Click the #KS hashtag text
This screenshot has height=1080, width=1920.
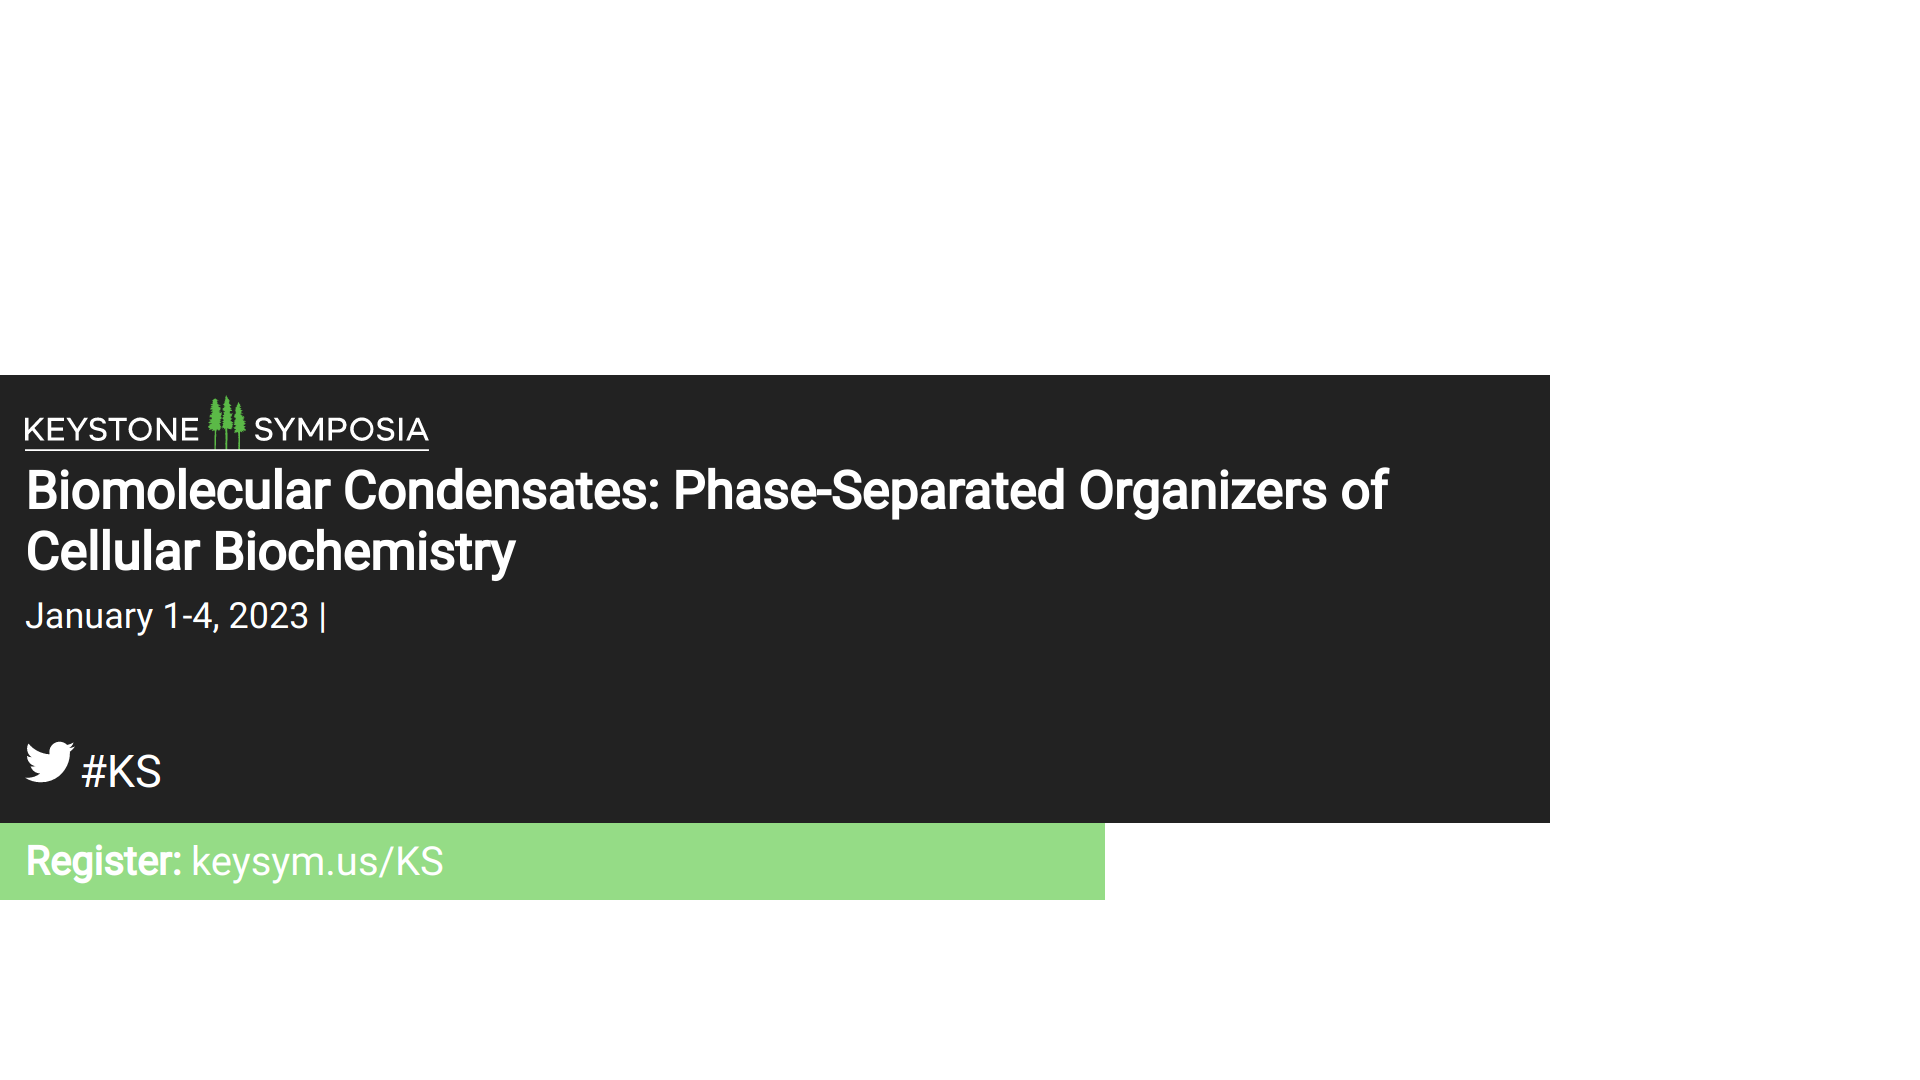[x=121, y=772]
